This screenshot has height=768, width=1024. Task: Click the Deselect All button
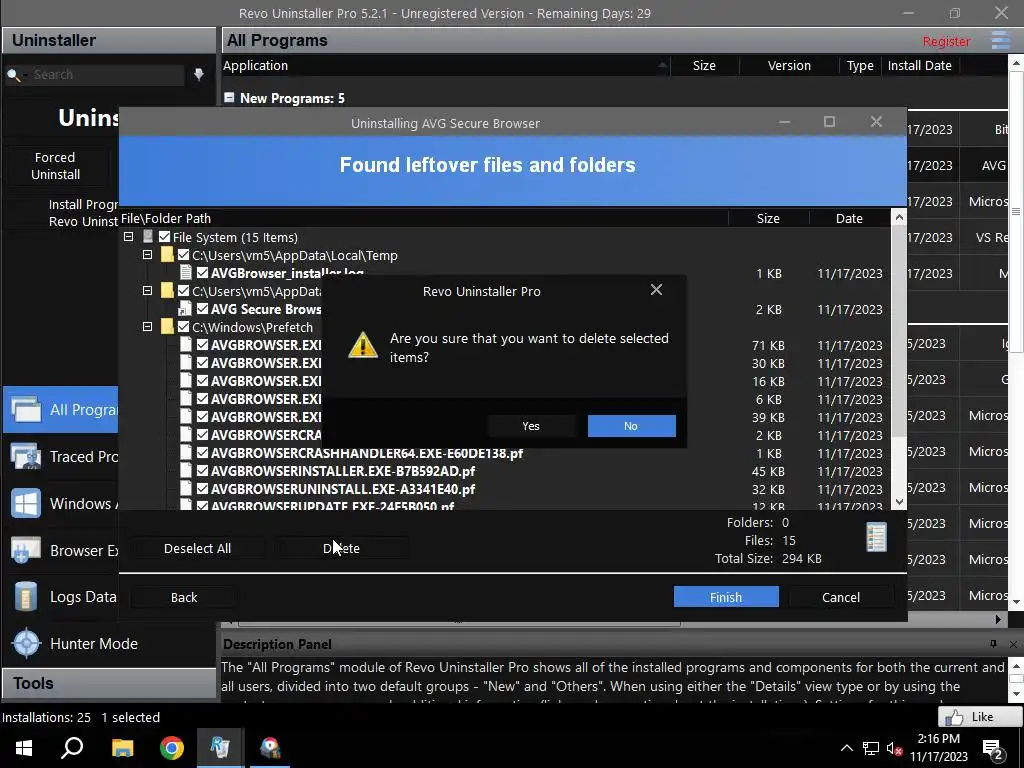[x=197, y=549]
